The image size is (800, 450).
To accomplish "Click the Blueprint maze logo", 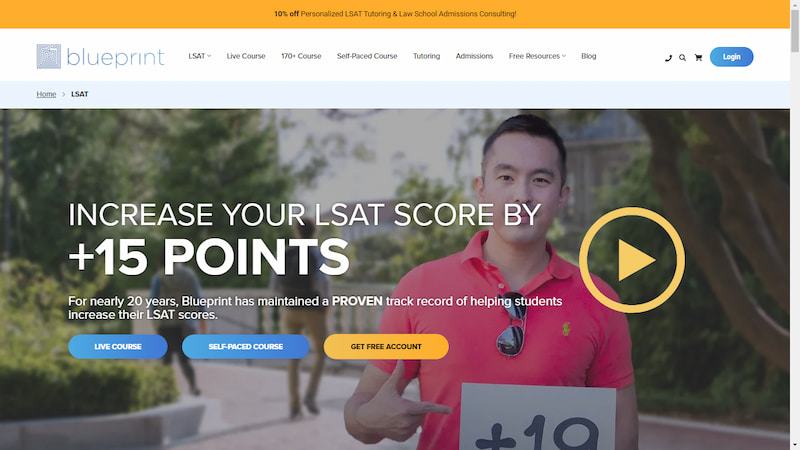I will [x=49, y=56].
